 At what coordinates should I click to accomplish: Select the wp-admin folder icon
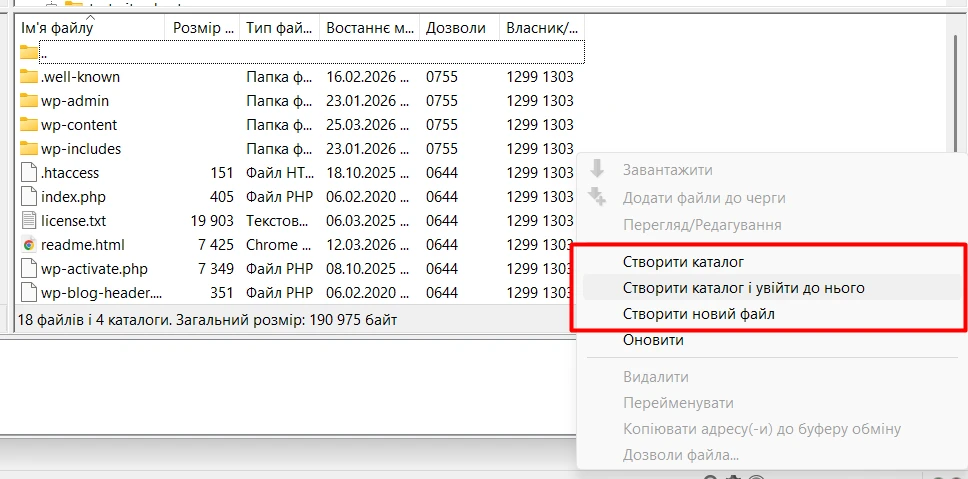point(28,101)
